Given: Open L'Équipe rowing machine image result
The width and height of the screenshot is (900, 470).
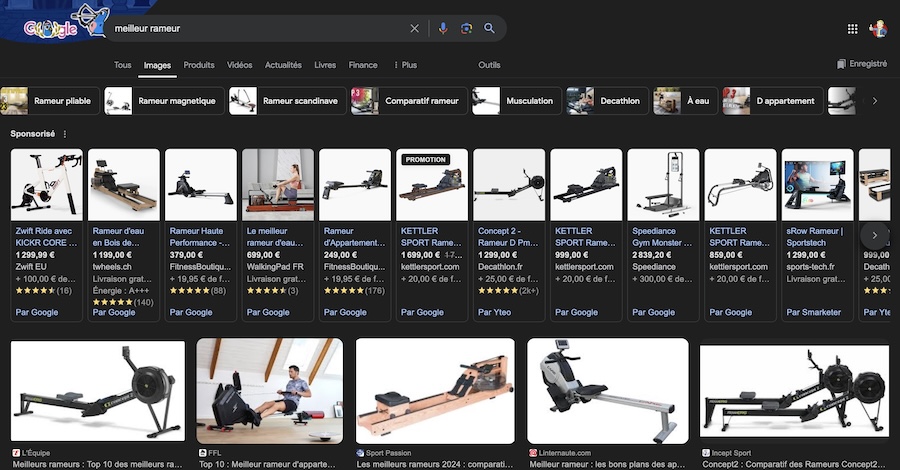Looking at the screenshot, I should 98,391.
